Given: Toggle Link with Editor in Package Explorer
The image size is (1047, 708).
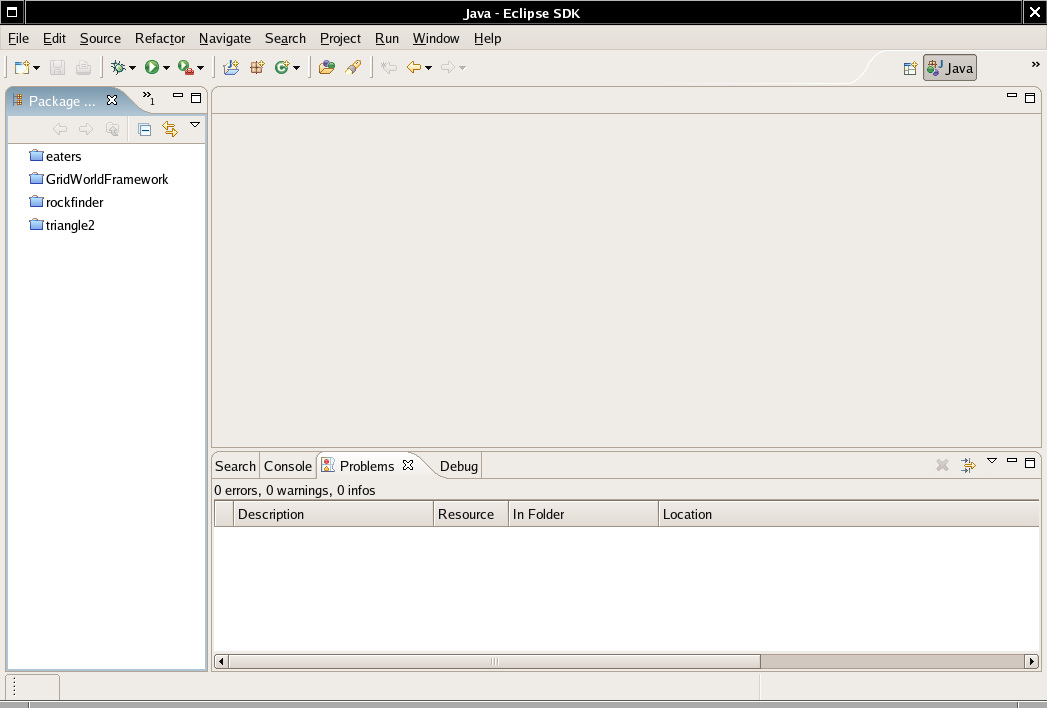Looking at the screenshot, I should click(x=169, y=129).
